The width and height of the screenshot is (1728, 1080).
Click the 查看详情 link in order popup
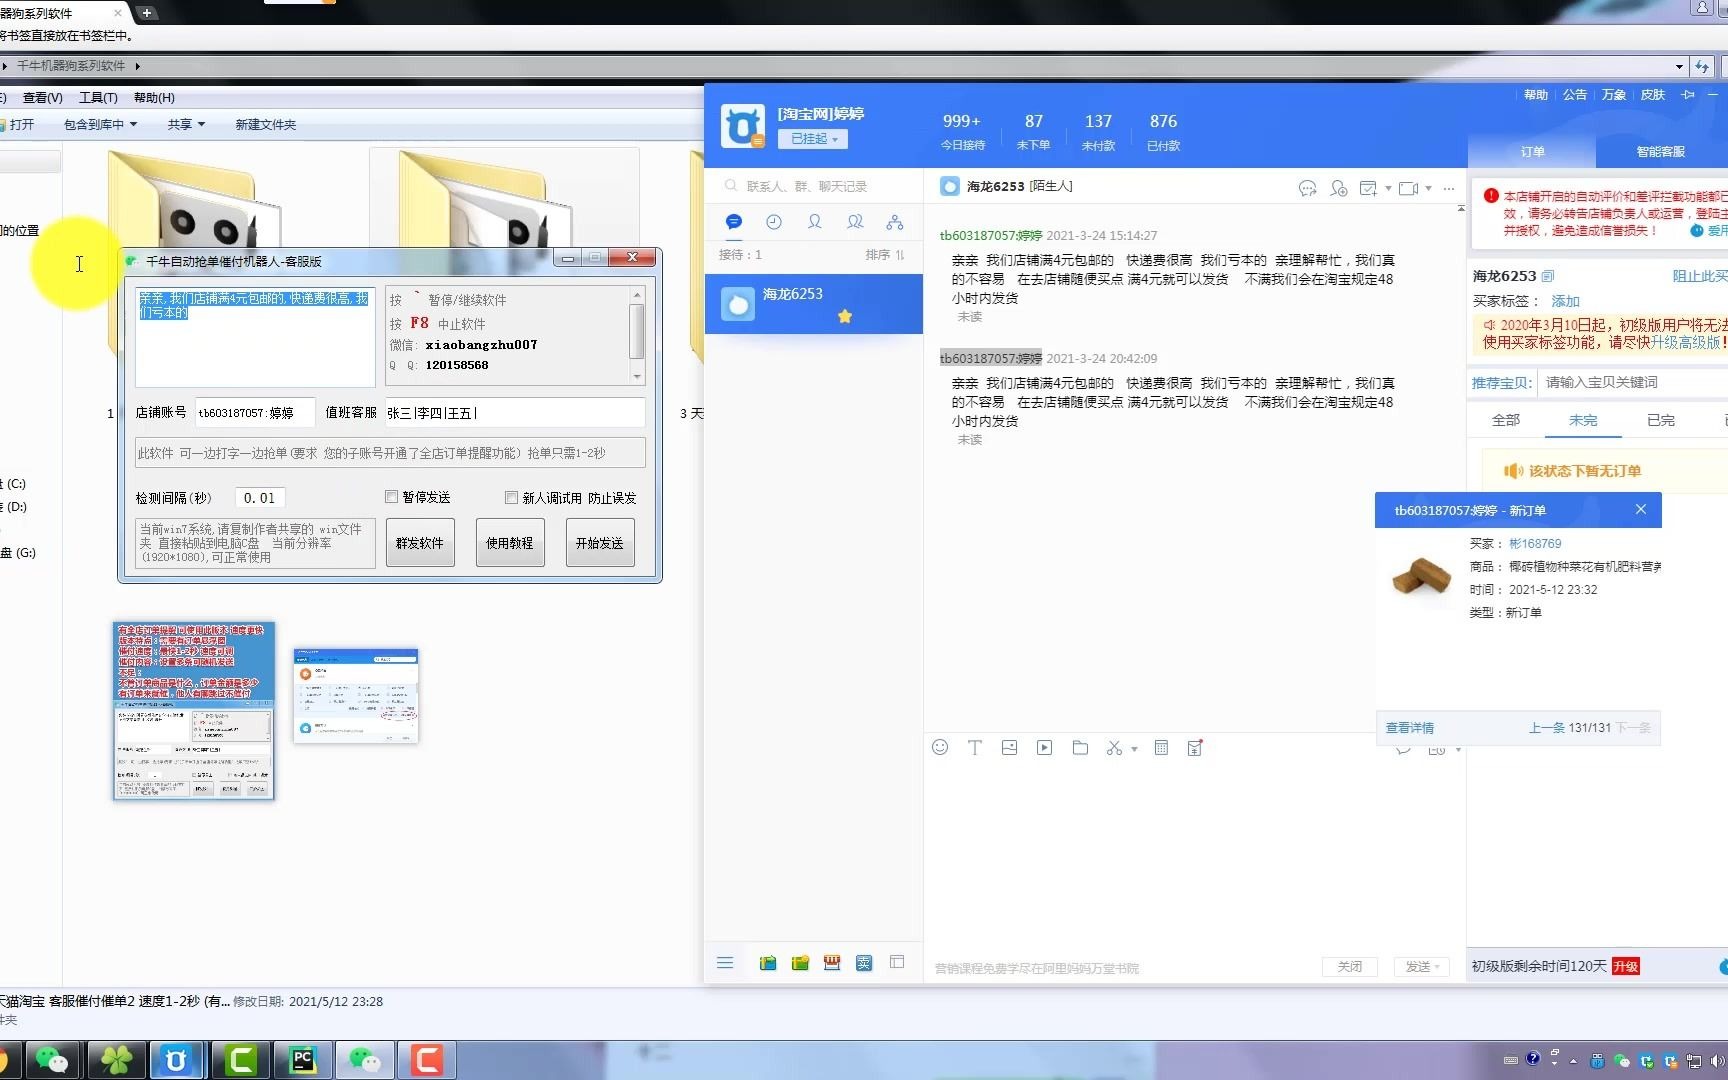pyautogui.click(x=1410, y=727)
